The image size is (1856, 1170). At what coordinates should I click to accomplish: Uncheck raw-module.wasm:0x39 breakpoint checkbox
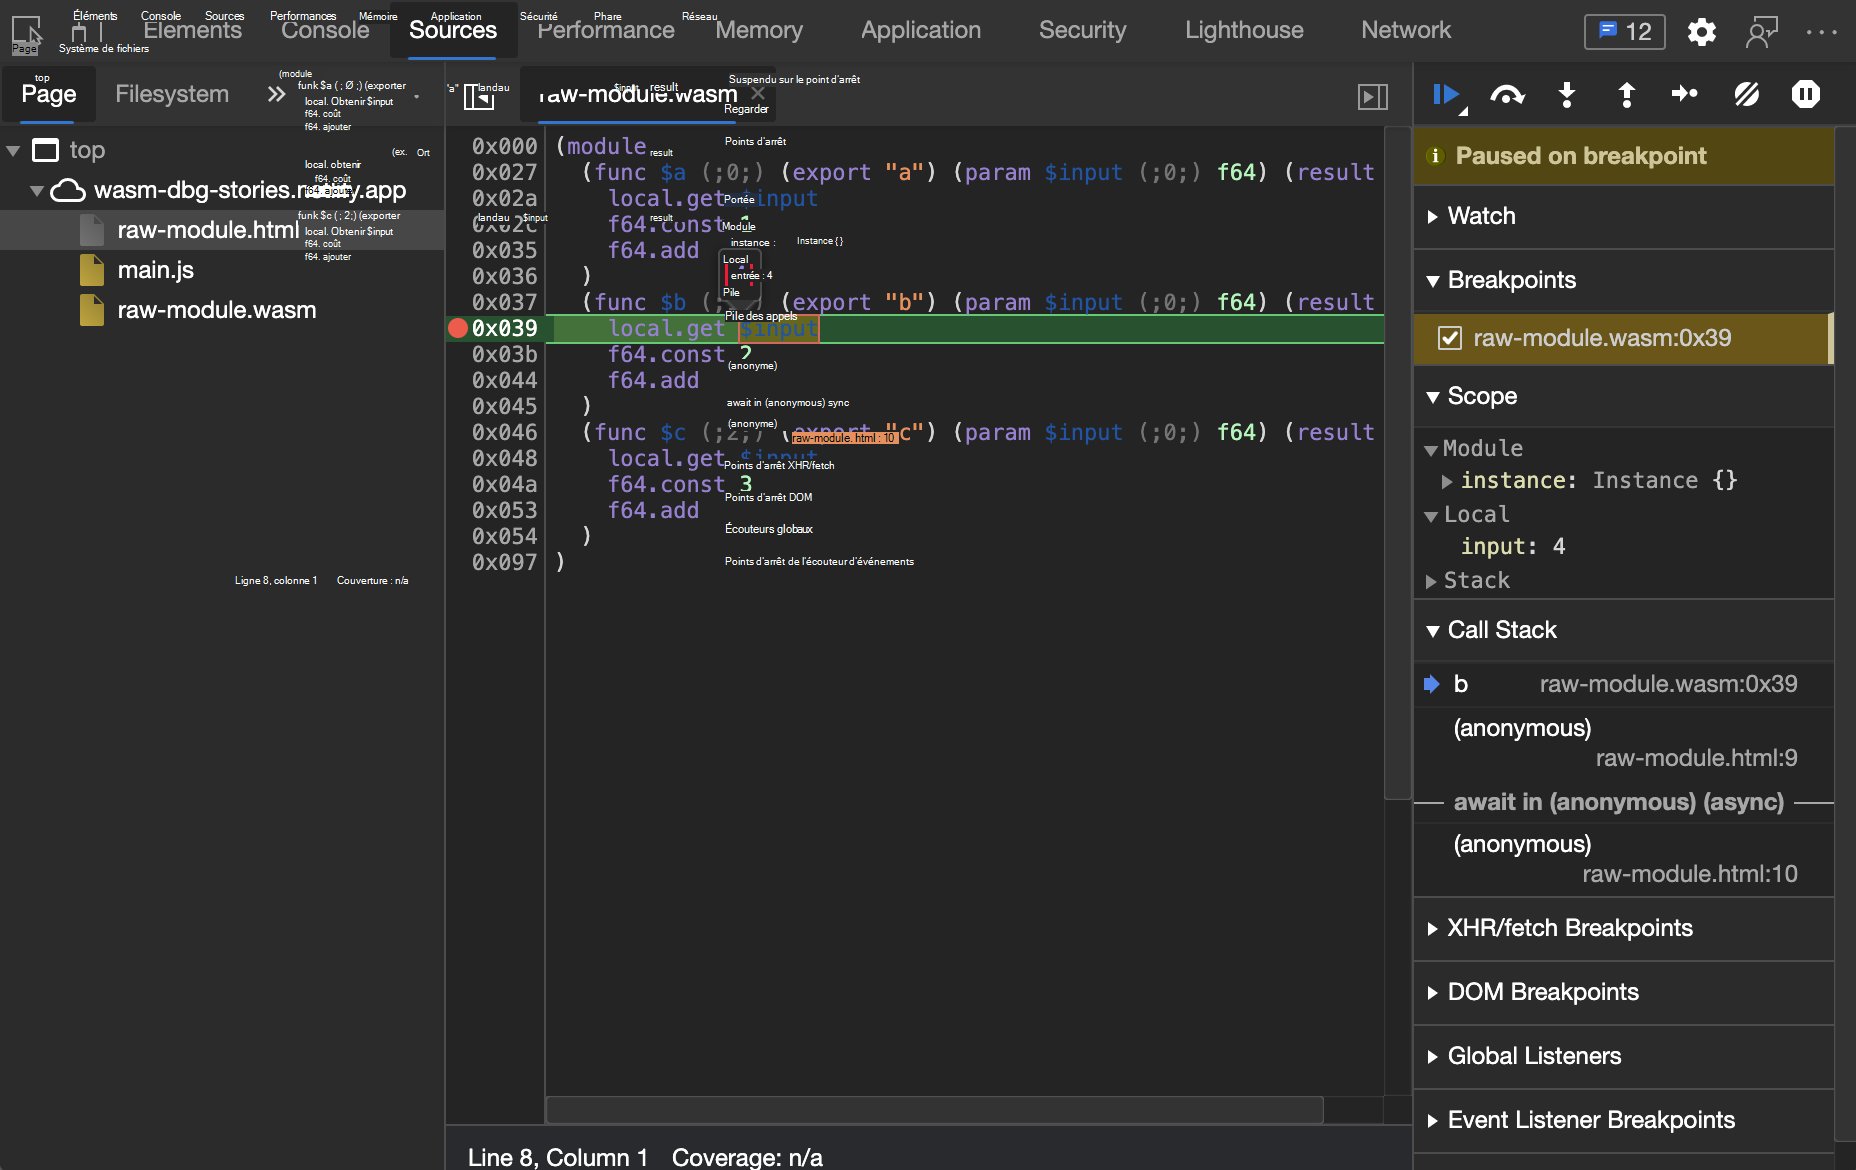1450,338
